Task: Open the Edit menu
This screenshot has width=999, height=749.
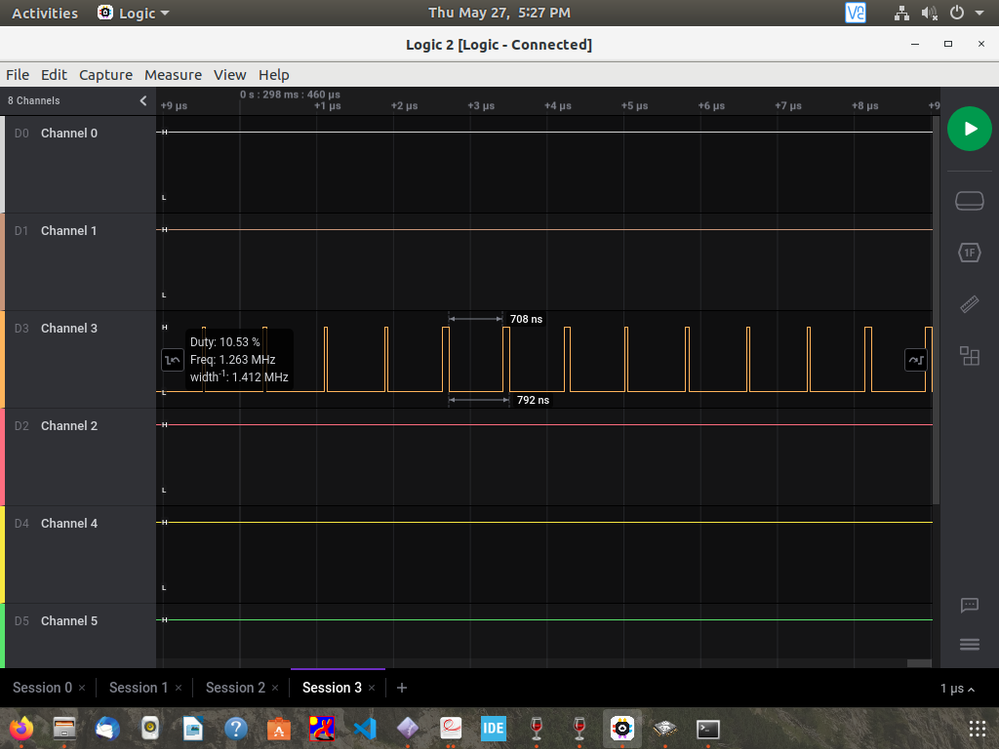Action: coord(54,75)
